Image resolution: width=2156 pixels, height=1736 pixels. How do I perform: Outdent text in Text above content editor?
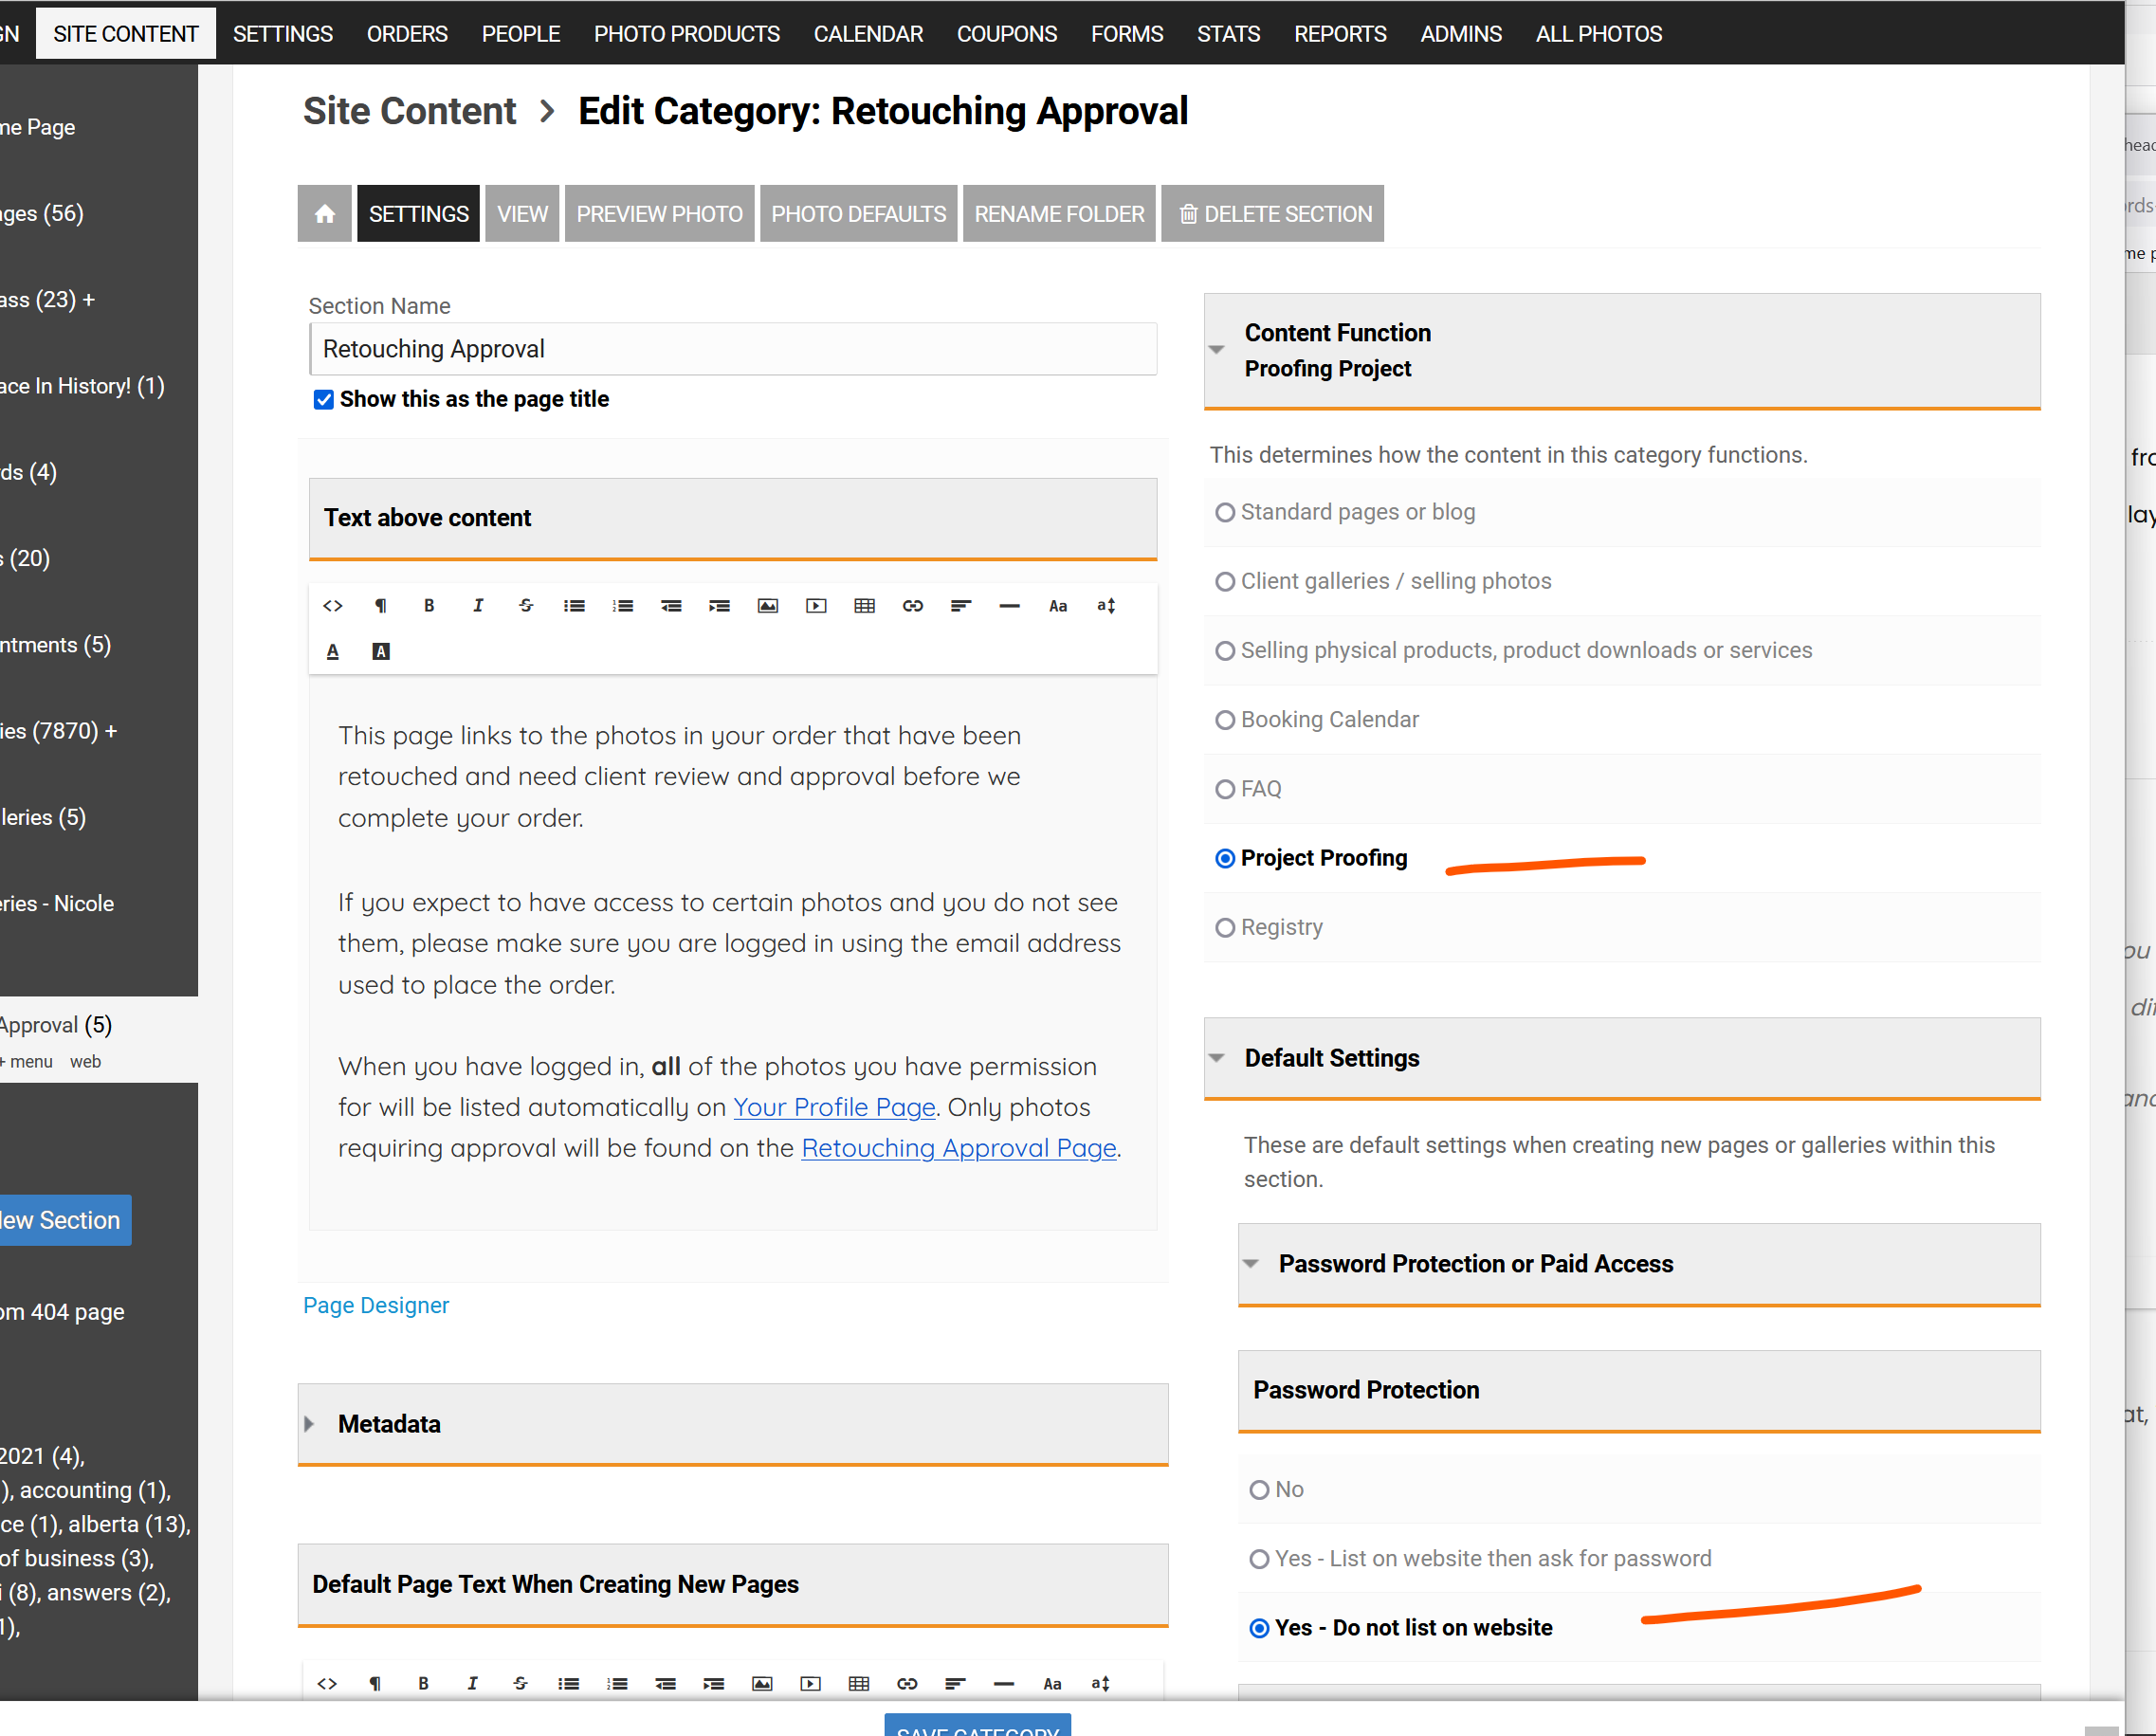[x=671, y=606]
